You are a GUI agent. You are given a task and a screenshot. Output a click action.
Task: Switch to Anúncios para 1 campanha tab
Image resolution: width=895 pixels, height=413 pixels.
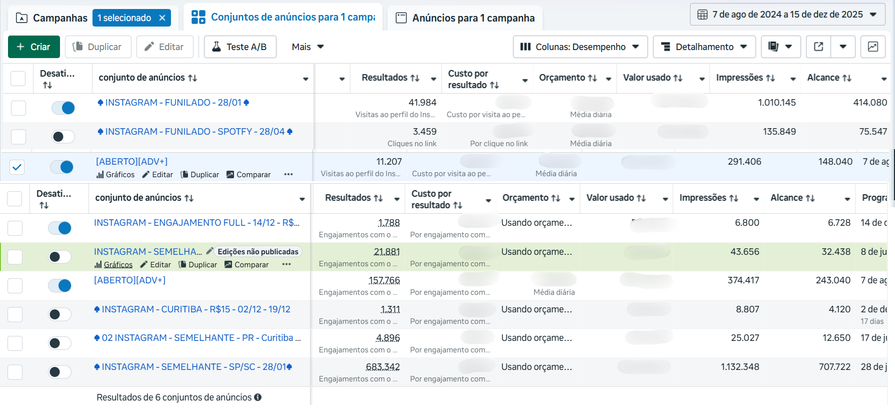click(465, 18)
